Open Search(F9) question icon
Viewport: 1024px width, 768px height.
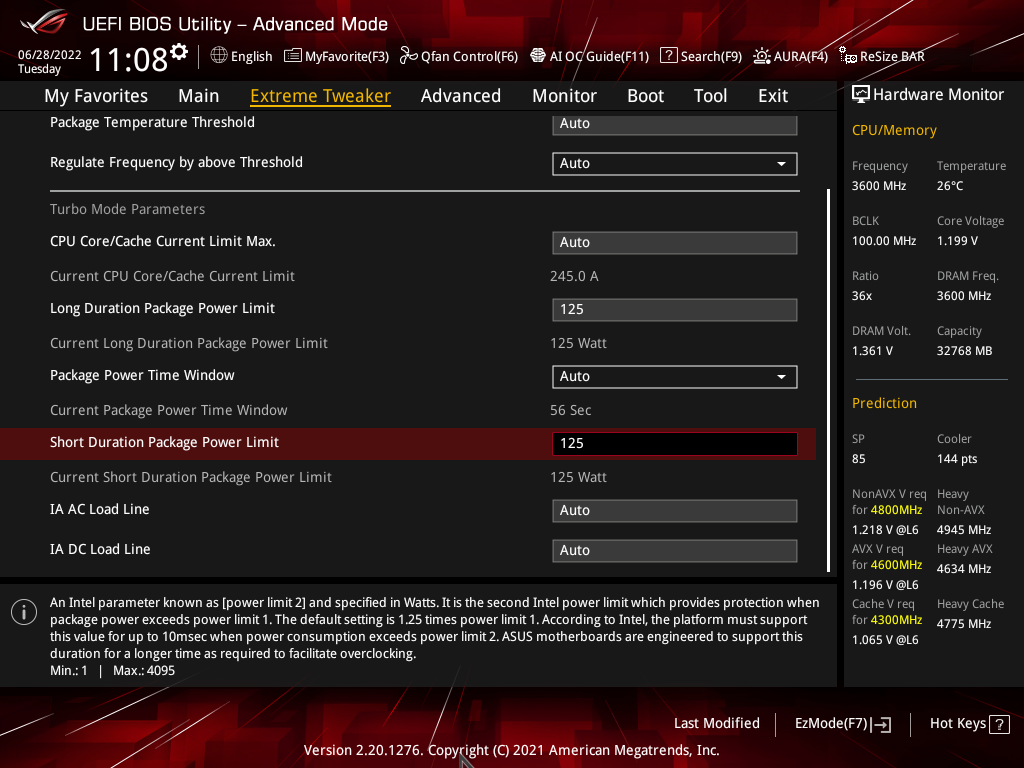[x=668, y=56]
